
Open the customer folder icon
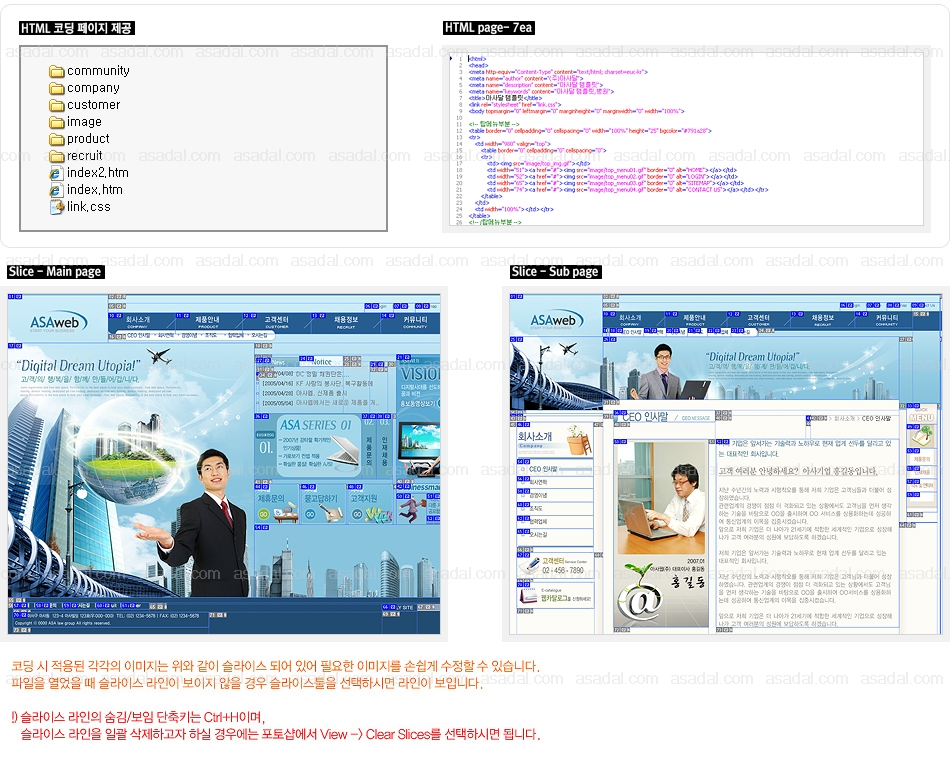click(x=57, y=105)
